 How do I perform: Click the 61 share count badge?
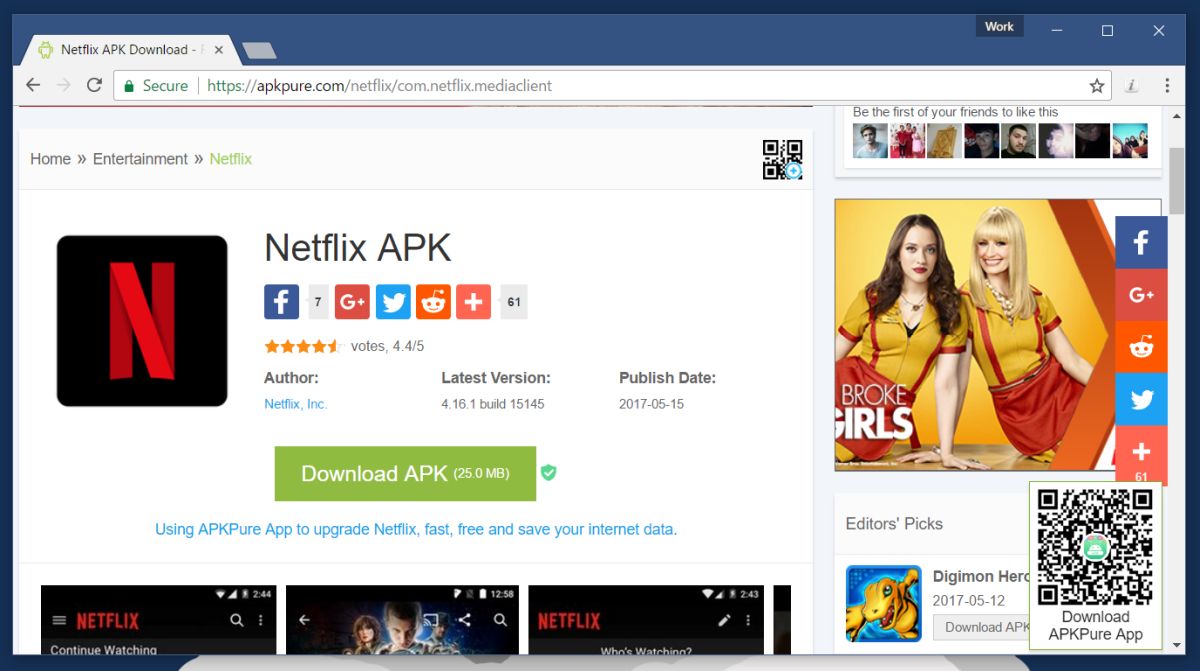[514, 302]
